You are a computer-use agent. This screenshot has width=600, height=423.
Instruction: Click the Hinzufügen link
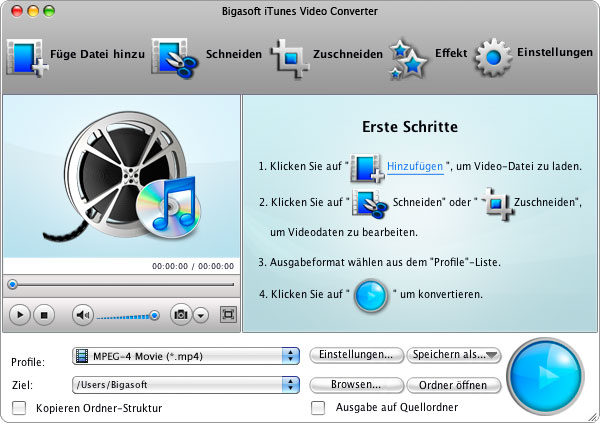[415, 167]
